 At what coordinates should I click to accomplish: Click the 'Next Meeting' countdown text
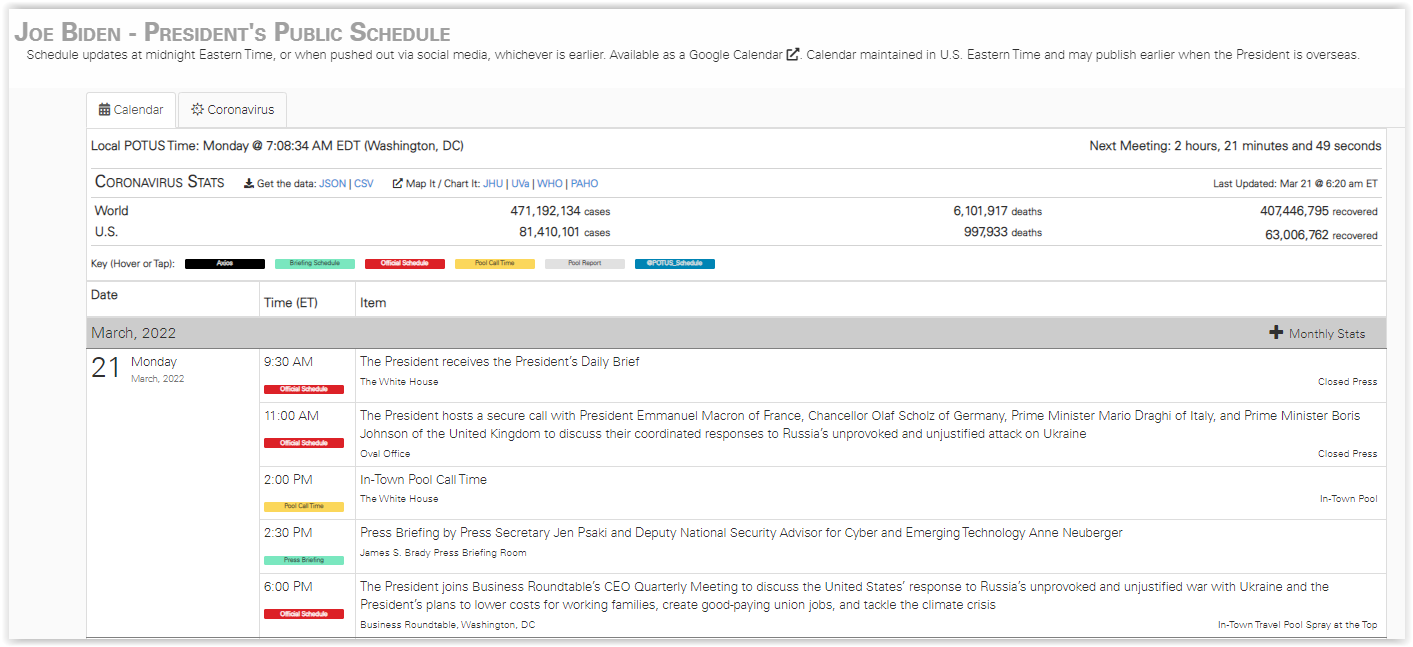[x=1235, y=146]
